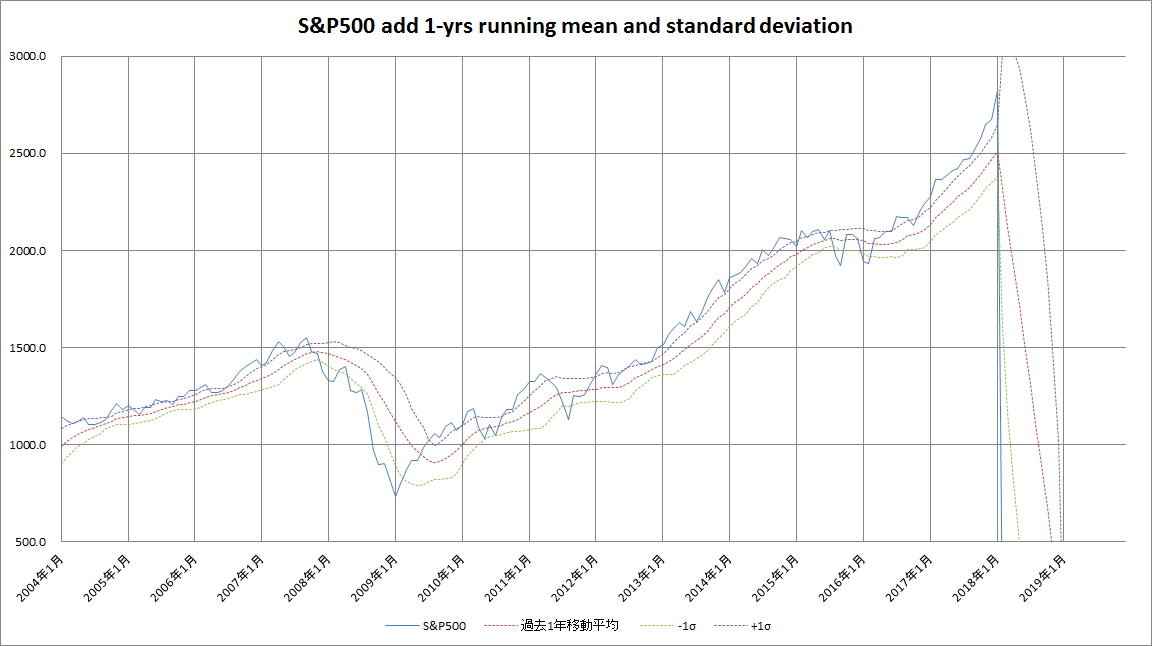Click the 2014年1月 x-axis label
Screen dimensions: 1152x646
pos(709,579)
